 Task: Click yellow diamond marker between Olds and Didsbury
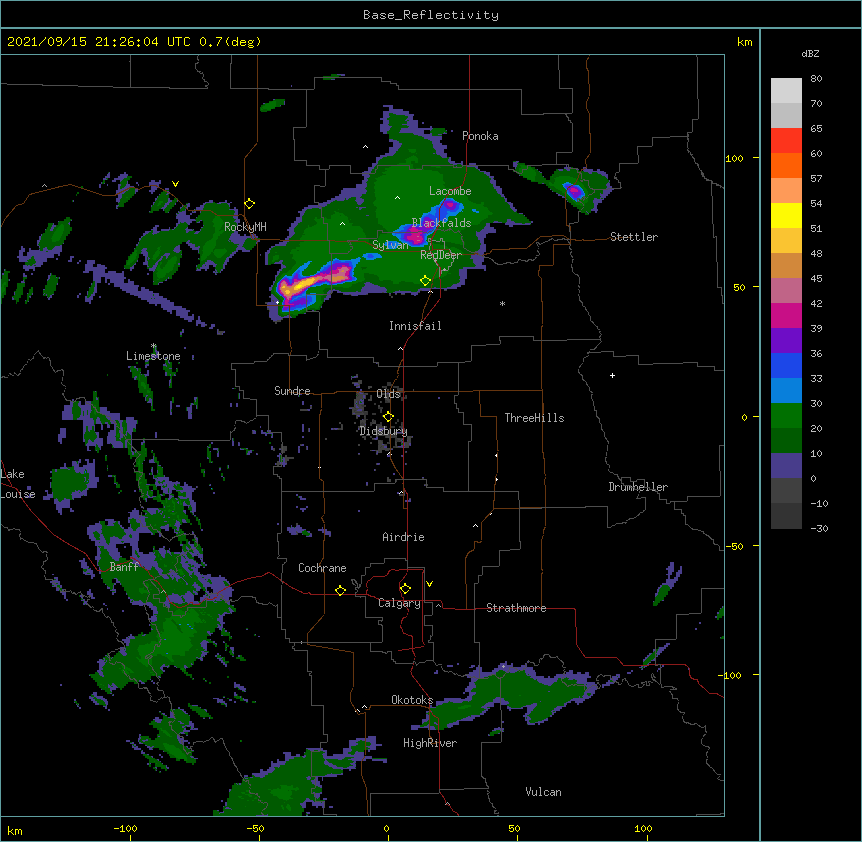pos(388,417)
